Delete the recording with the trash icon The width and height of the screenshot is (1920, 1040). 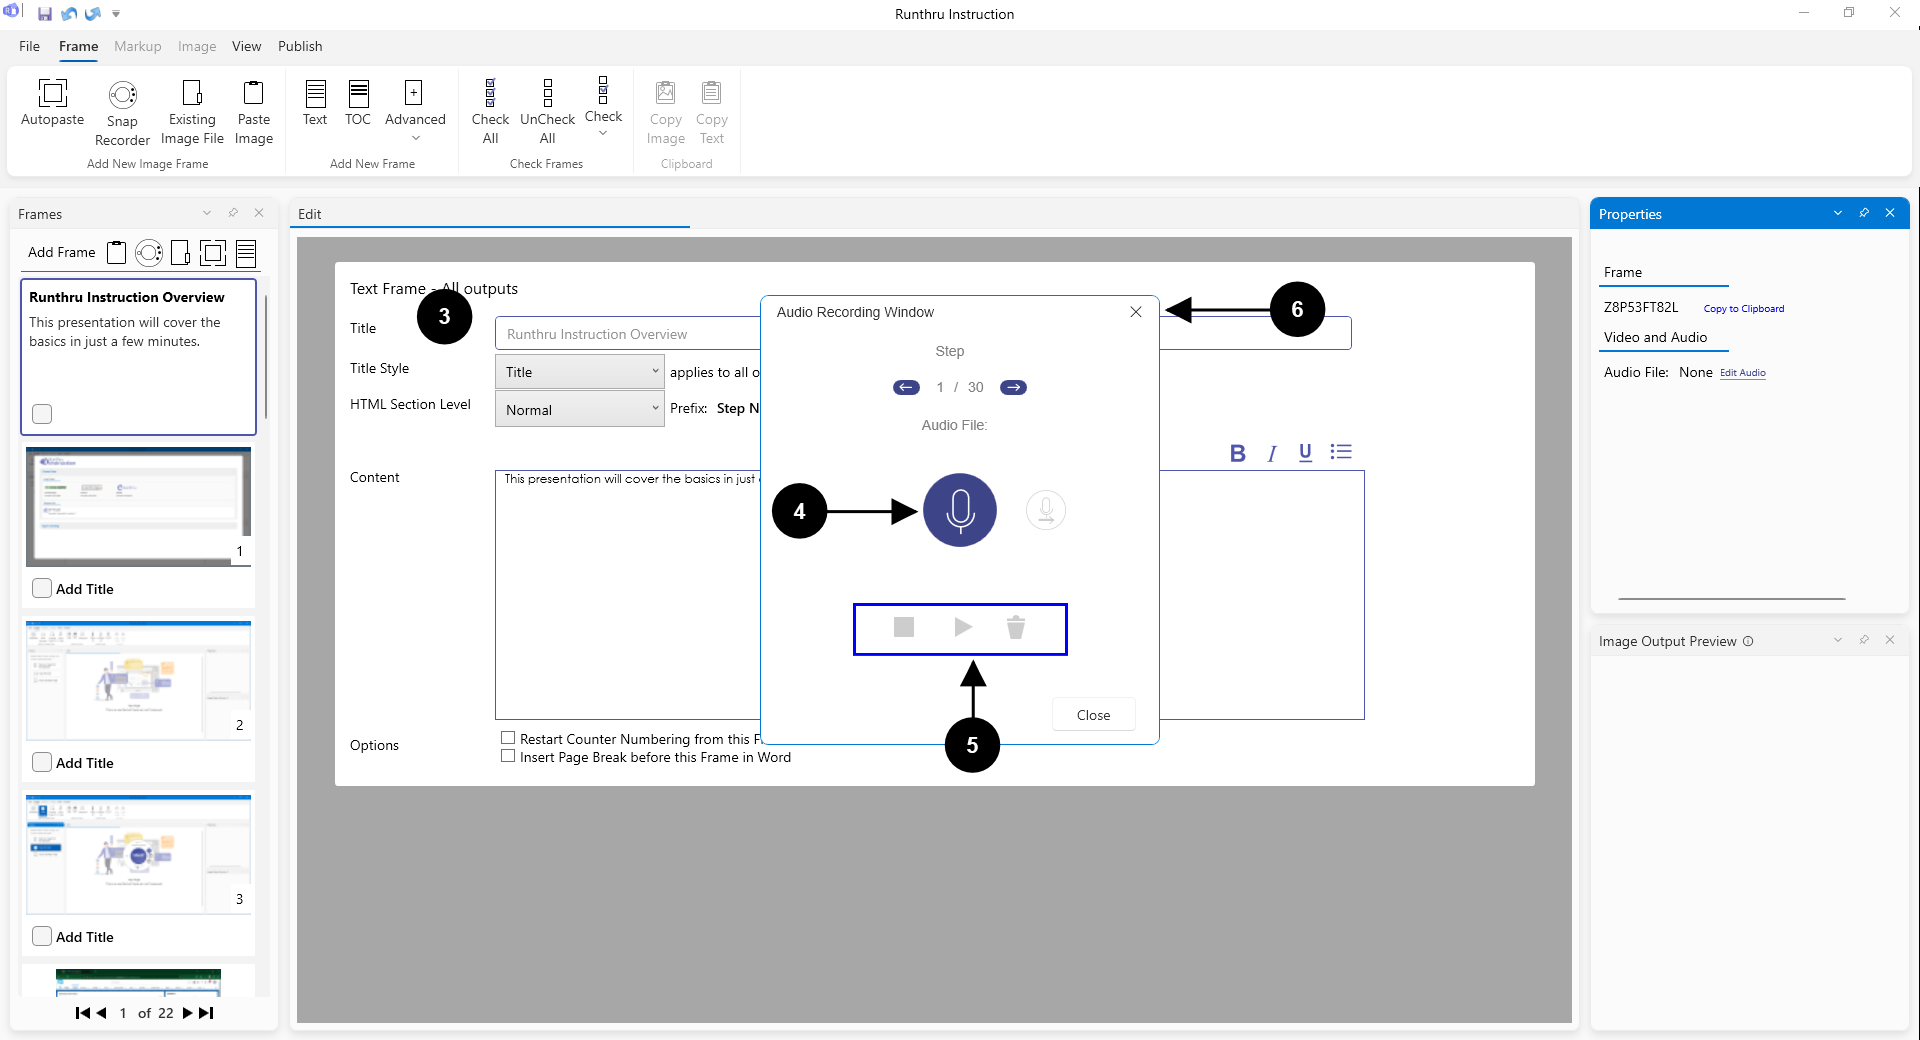pos(1015,627)
